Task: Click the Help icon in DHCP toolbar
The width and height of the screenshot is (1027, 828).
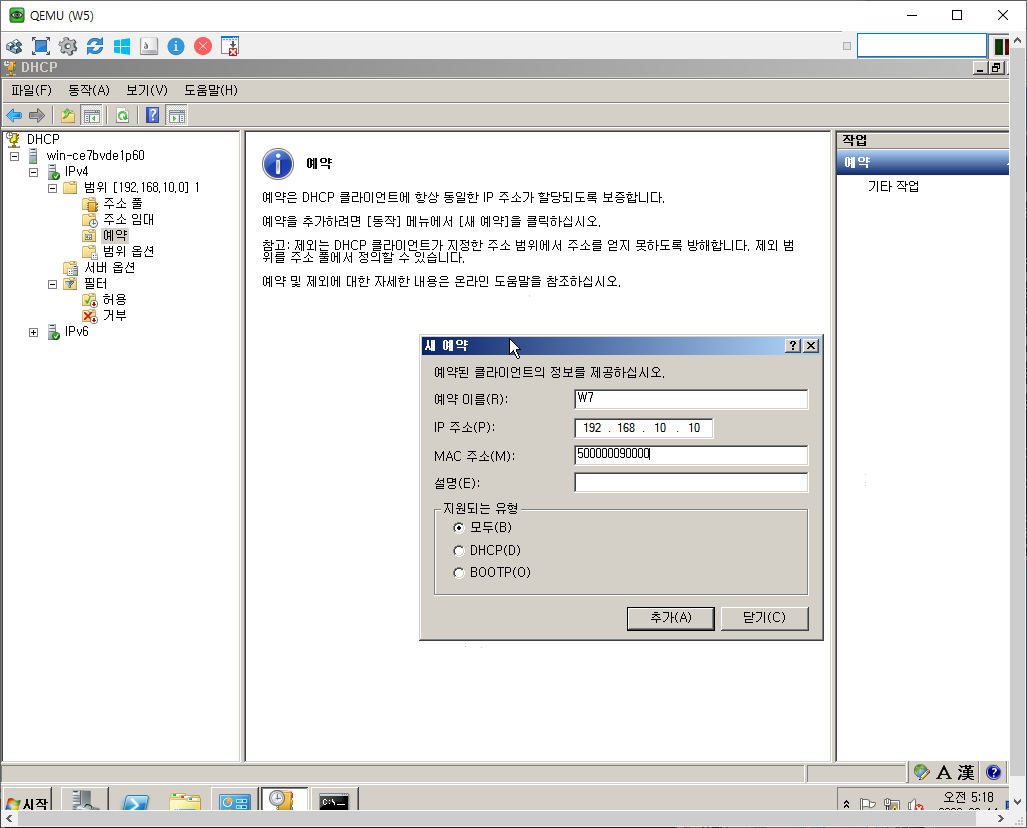Action: click(x=153, y=116)
